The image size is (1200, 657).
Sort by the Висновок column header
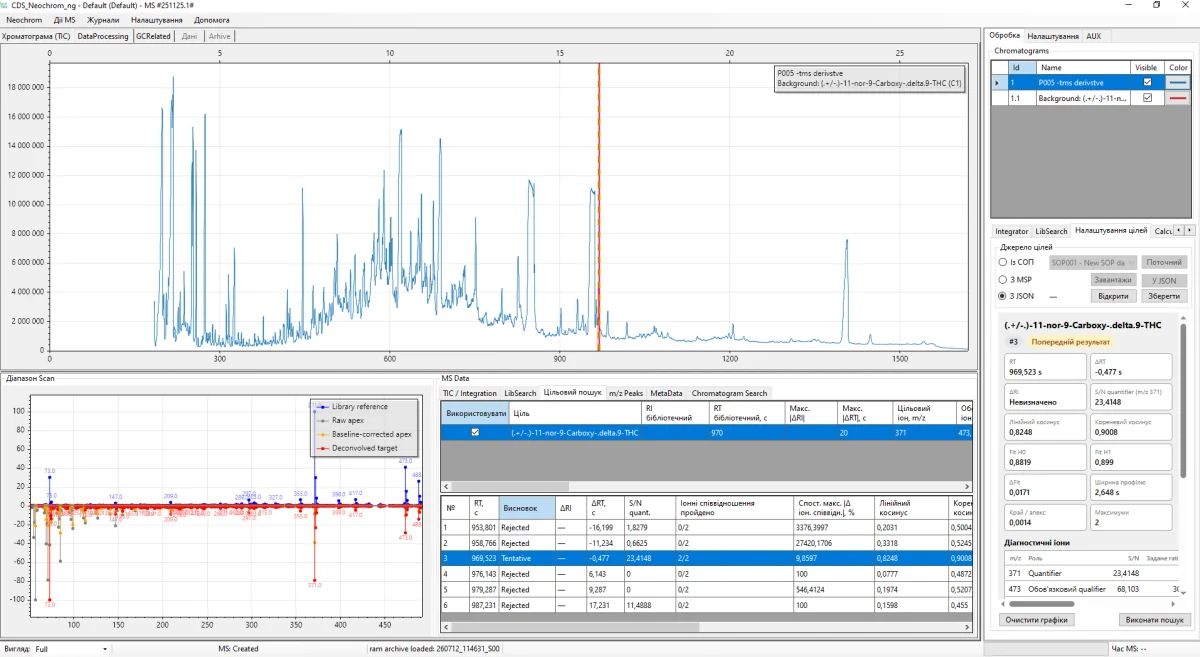(527, 507)
